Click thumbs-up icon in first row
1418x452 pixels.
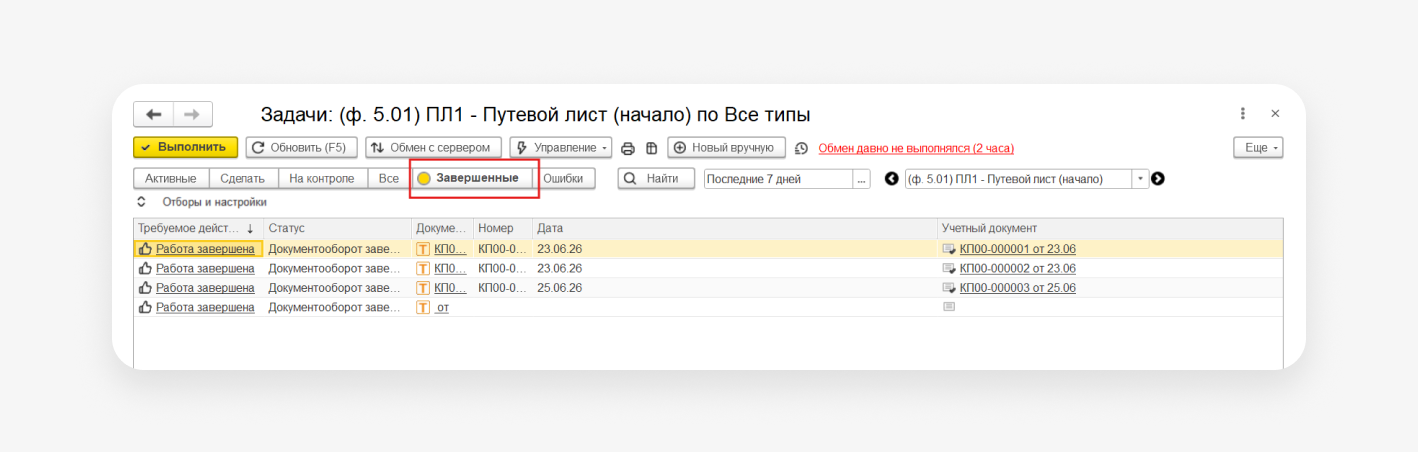point(145,249)
